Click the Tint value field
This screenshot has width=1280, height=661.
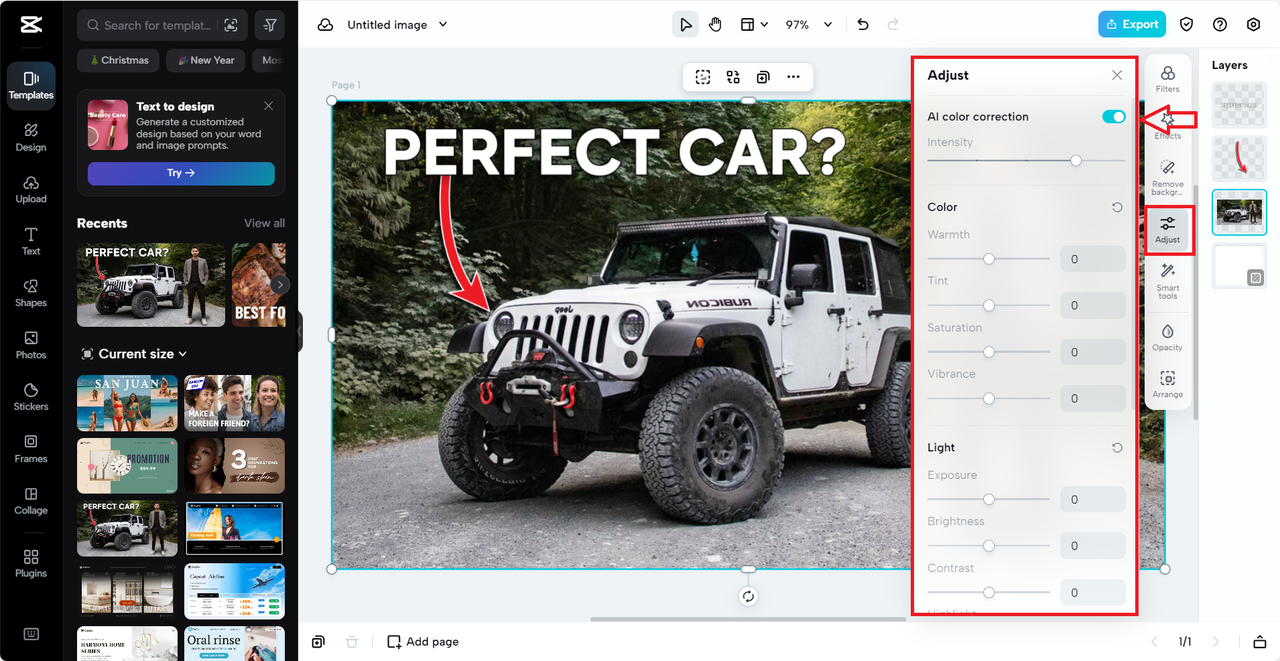click(1093, 306)
